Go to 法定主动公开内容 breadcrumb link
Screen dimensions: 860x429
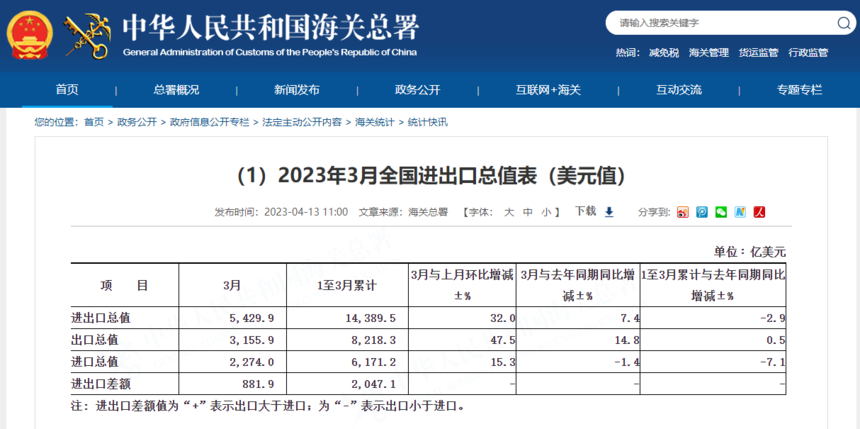tap(302, 122)
